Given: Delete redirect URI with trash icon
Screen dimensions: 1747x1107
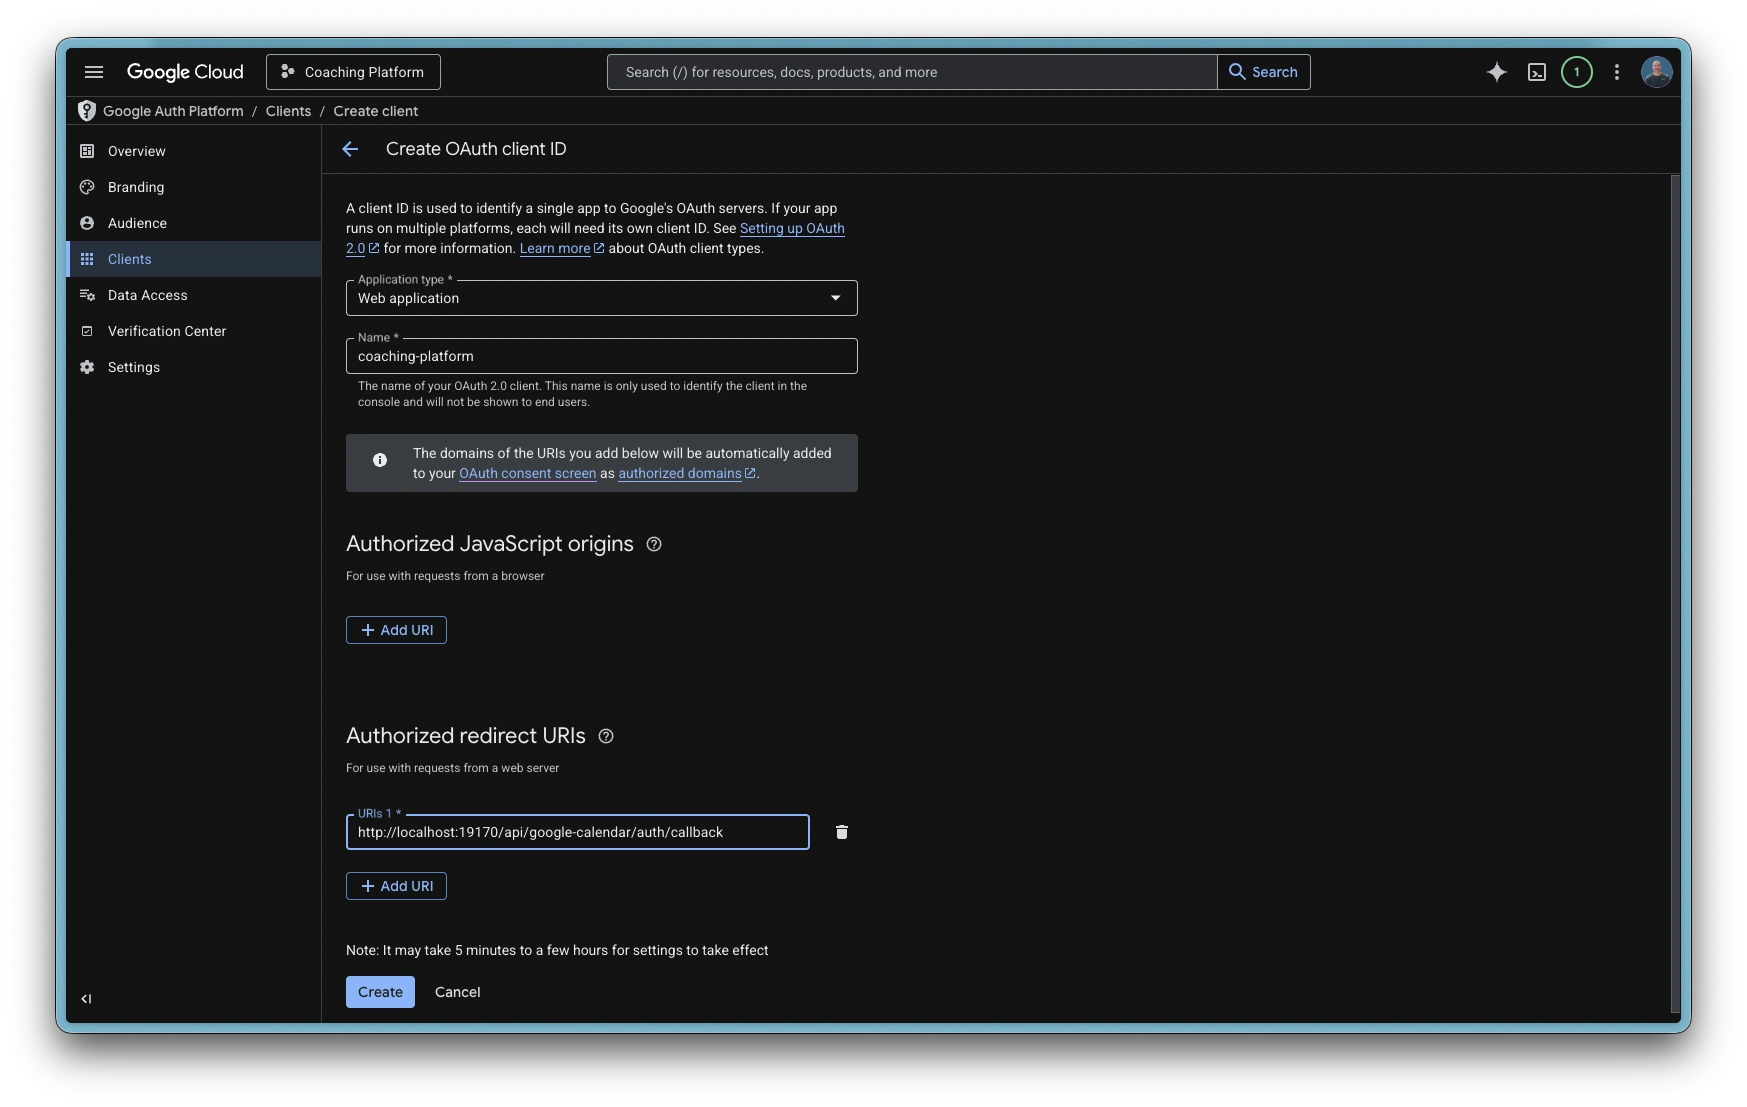Looking at the screenshot, I should pyautogui.click(x=842, y=832).
